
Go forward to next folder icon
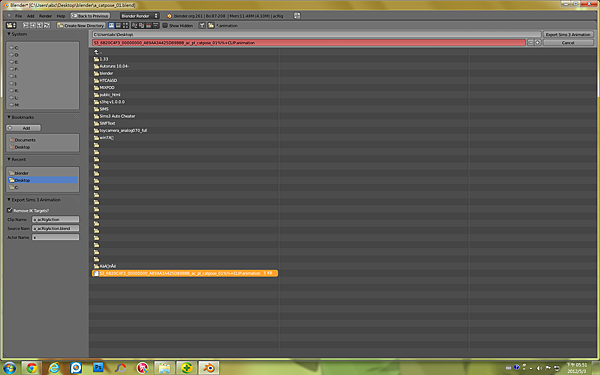33,25
